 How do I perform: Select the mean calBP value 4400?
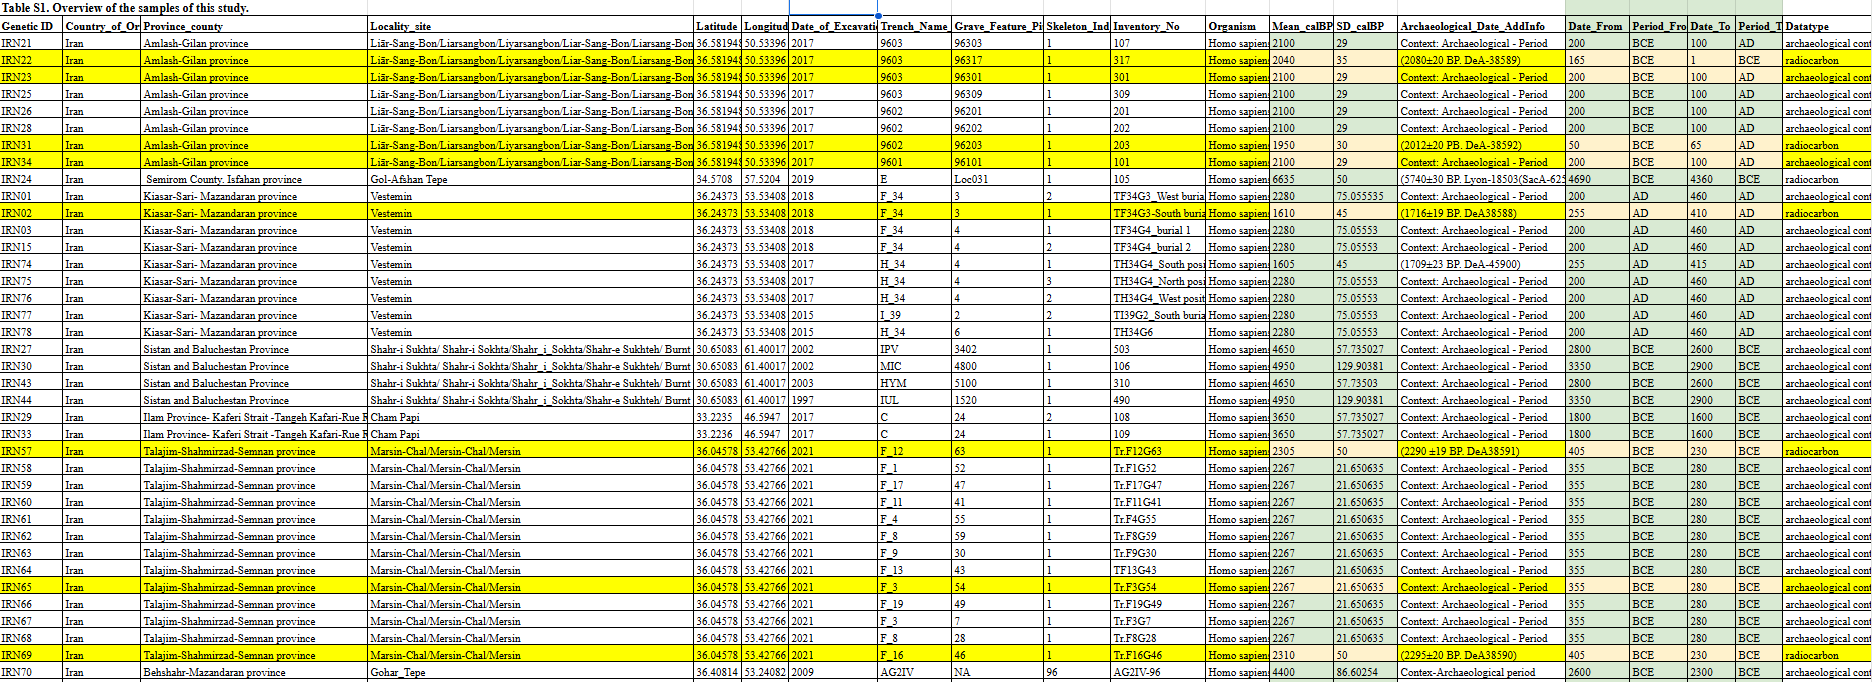[x=1302, y=672]
